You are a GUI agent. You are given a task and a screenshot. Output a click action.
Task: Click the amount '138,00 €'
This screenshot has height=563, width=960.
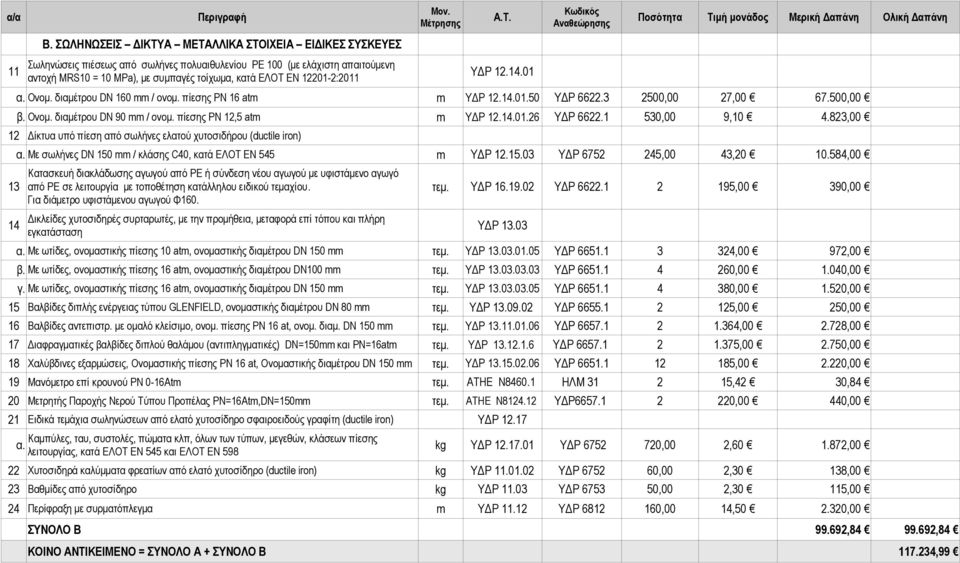click(x=849, y=471)
